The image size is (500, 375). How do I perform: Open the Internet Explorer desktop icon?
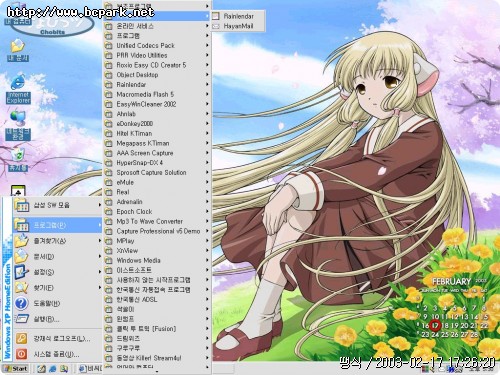[x=18, y=89]
